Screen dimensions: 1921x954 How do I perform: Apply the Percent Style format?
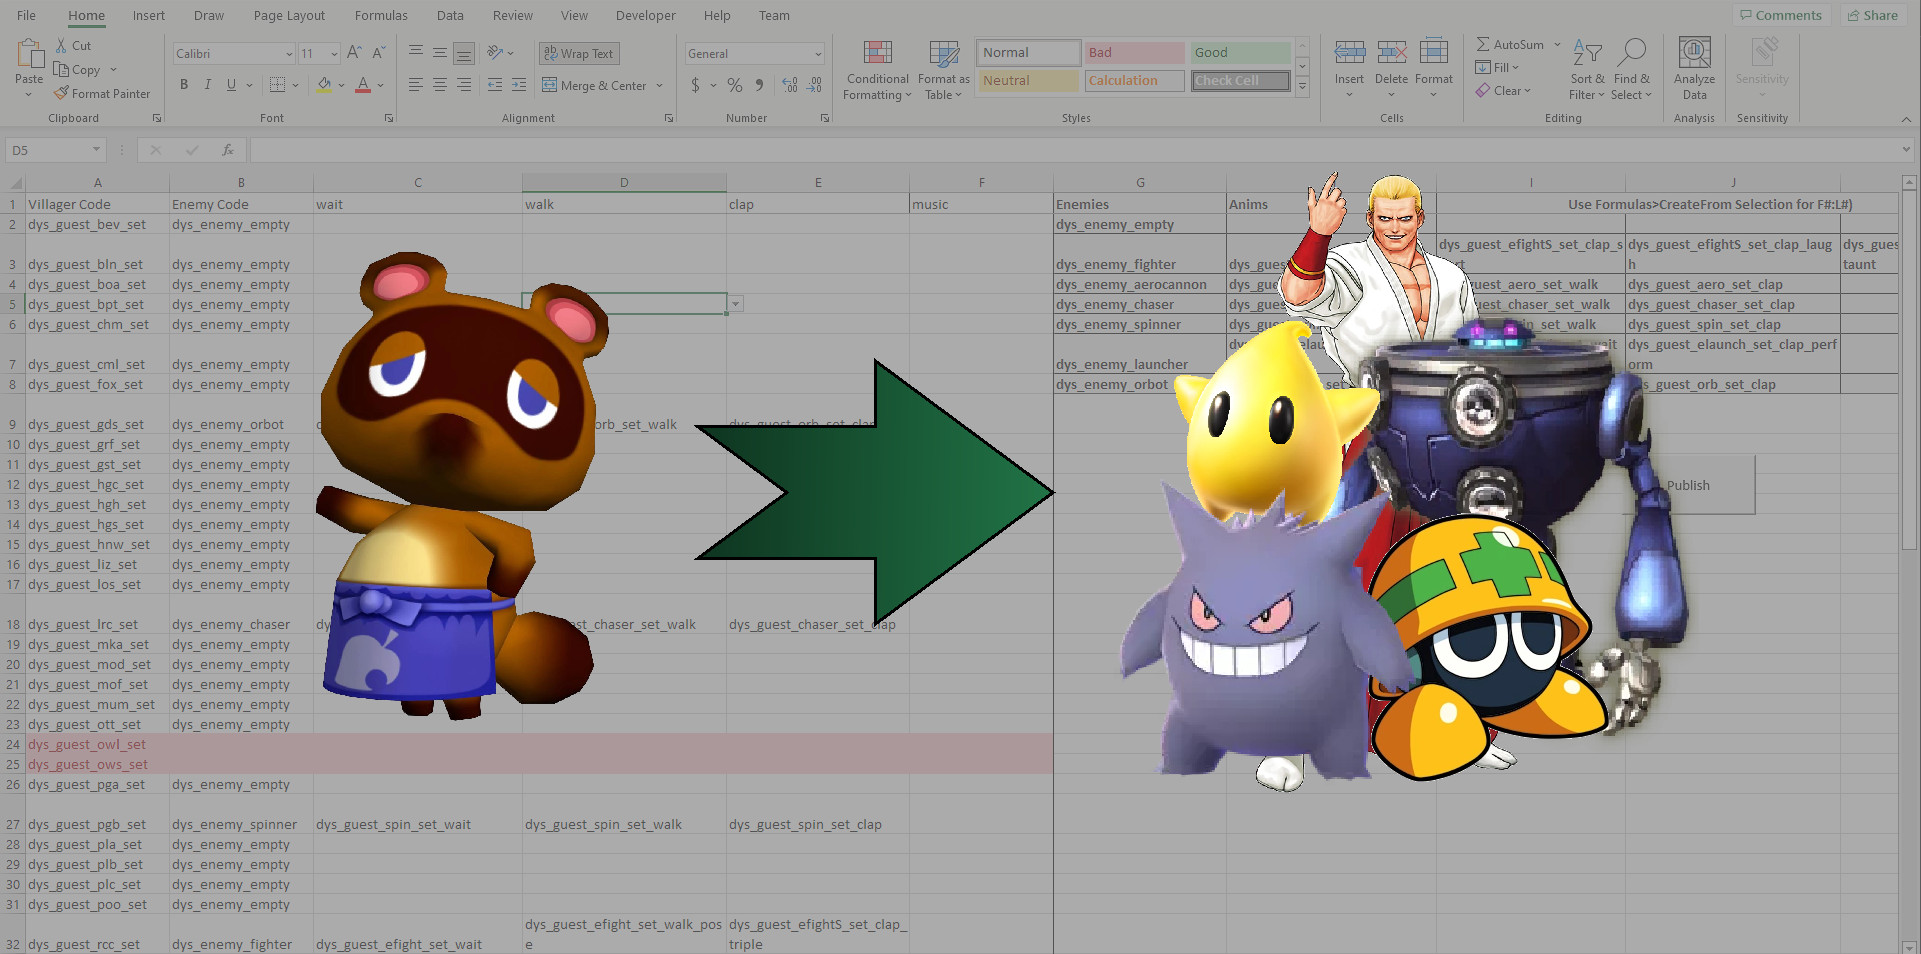pyautogui.click(x=734, y=86)
